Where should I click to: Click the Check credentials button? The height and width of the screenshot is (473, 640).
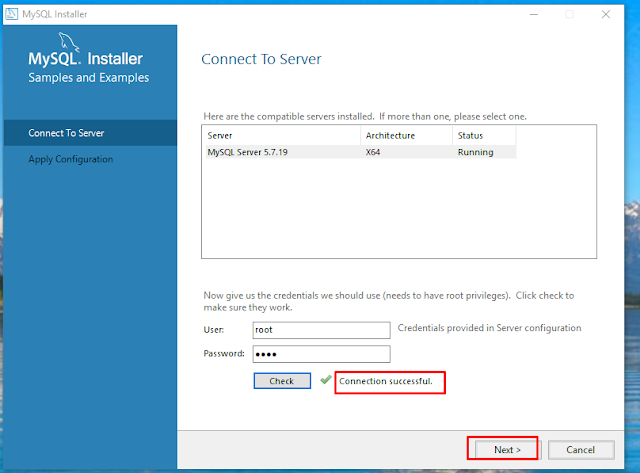(282, 381)
